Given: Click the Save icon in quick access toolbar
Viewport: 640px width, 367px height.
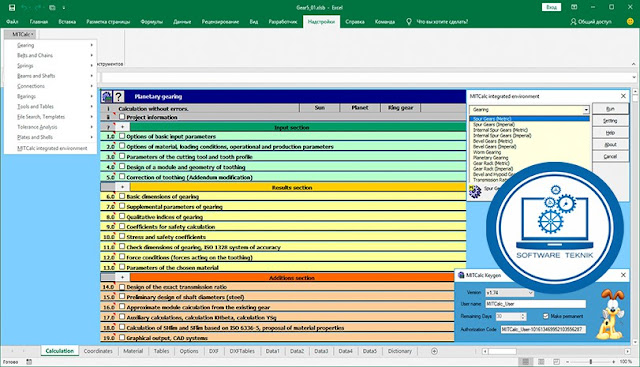Looking at the screenshot, I should (12, 7).
